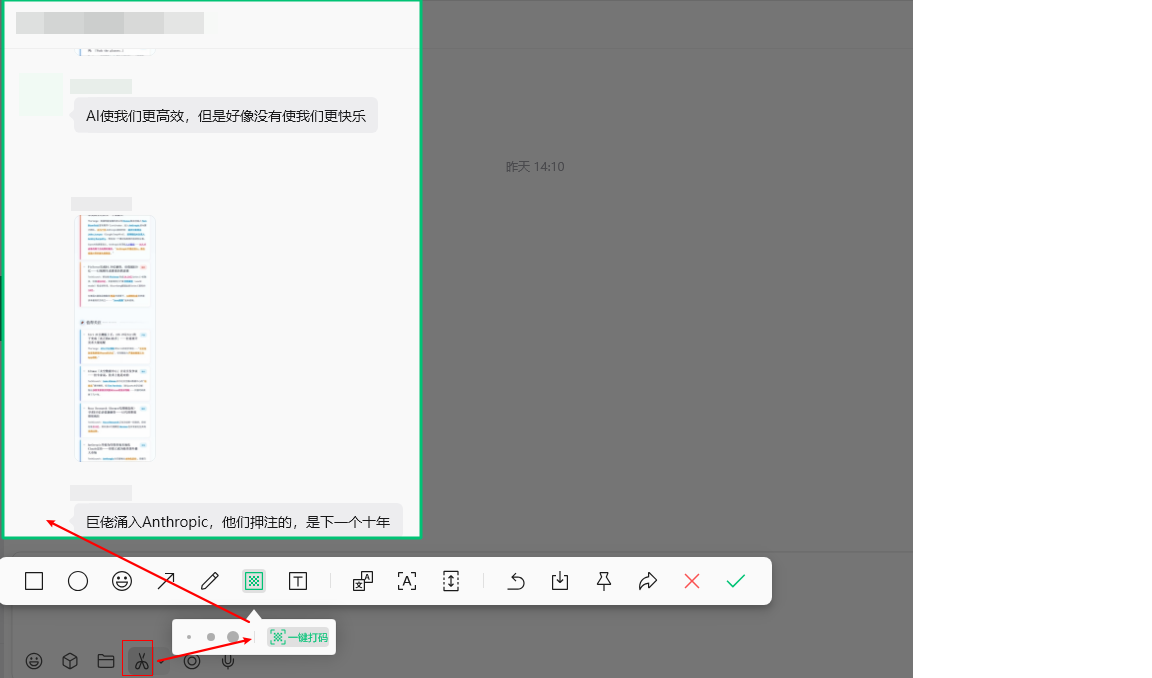Screen dimensions: 1152x678
Task: Click message 'AI使我们更高效，但是好像没有使我们更快乐'
Action: (x=226, y=116)
